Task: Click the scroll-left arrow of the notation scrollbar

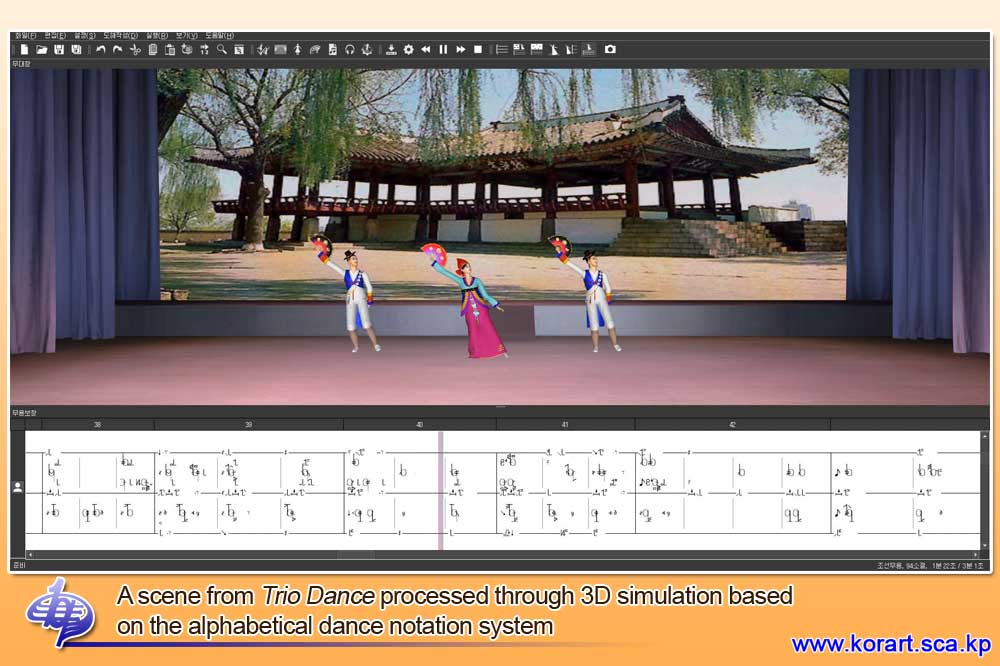Action: pos(29,555)
